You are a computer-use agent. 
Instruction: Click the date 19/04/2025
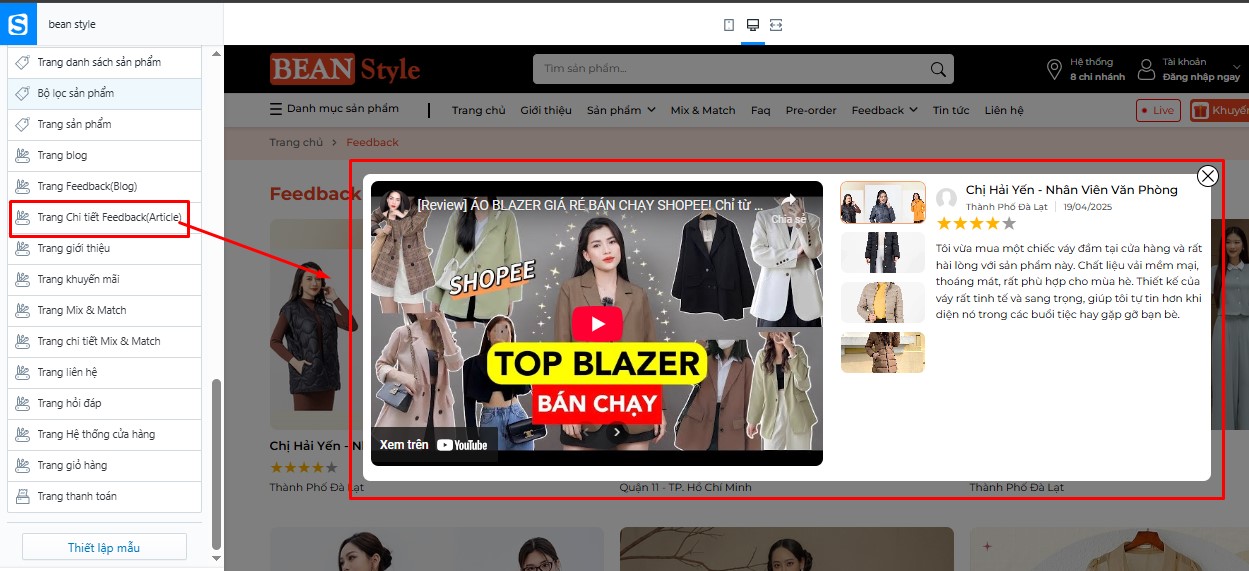pos(1089,207)
